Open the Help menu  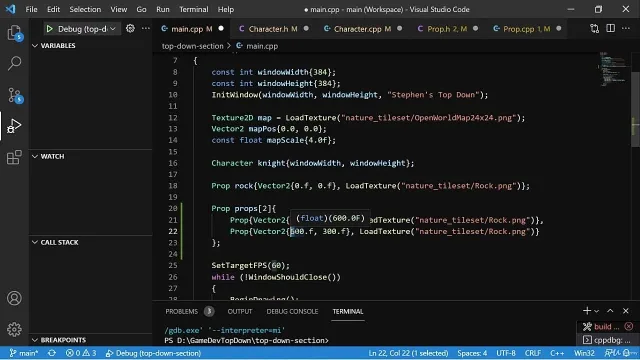coord(226,9)
